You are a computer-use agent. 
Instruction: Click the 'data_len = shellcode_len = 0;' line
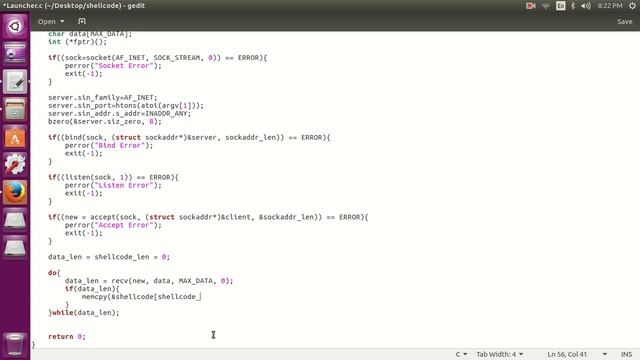pos(109,257)
